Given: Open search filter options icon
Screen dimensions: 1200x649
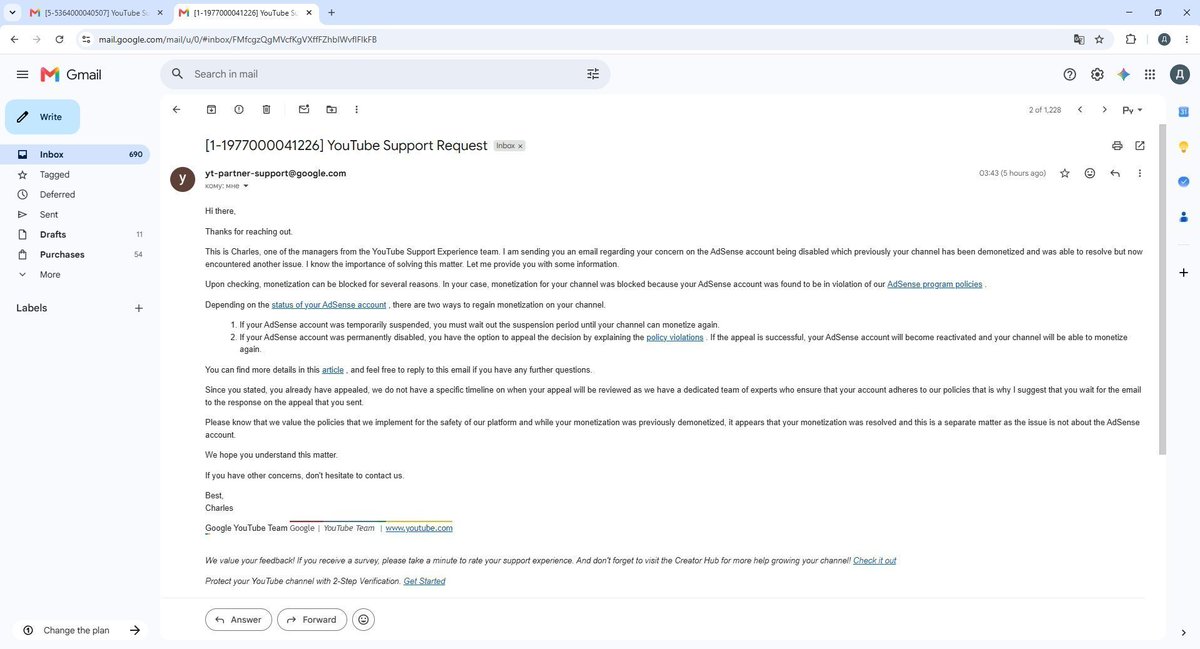Looking at the screenshot, I should coord(593,74).
